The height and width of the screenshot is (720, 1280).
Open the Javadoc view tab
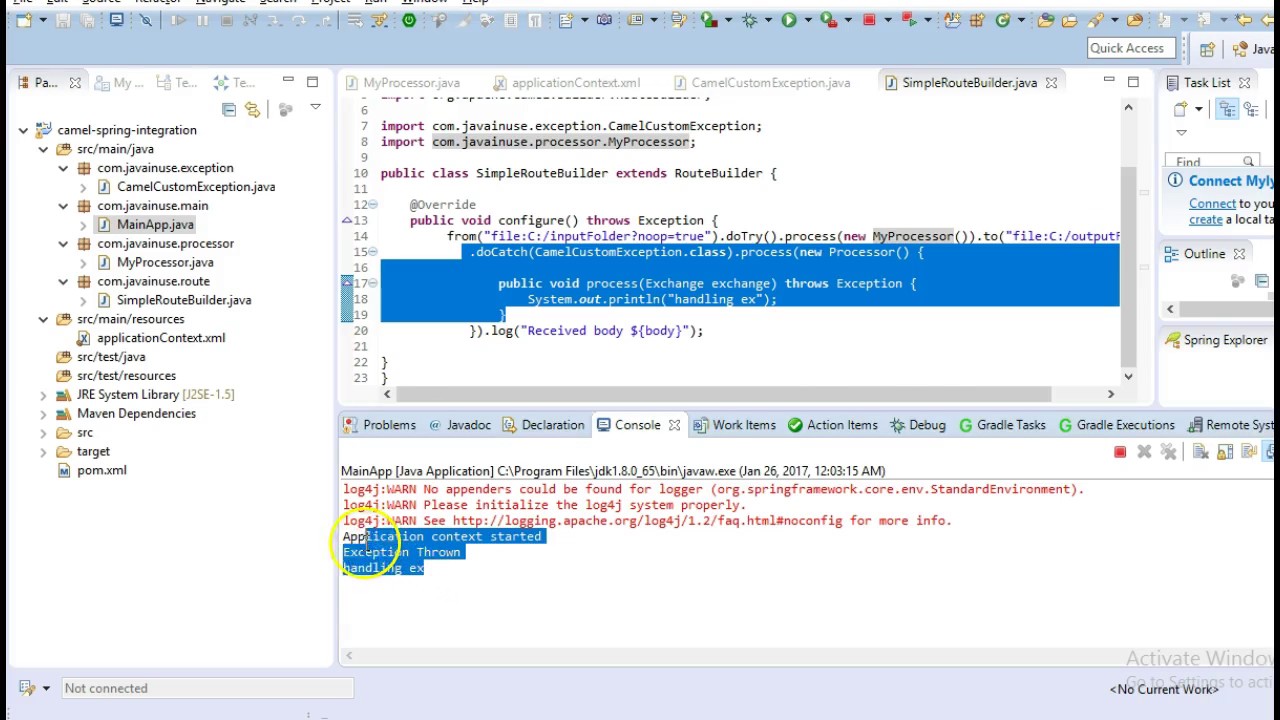tap(459, 425)
